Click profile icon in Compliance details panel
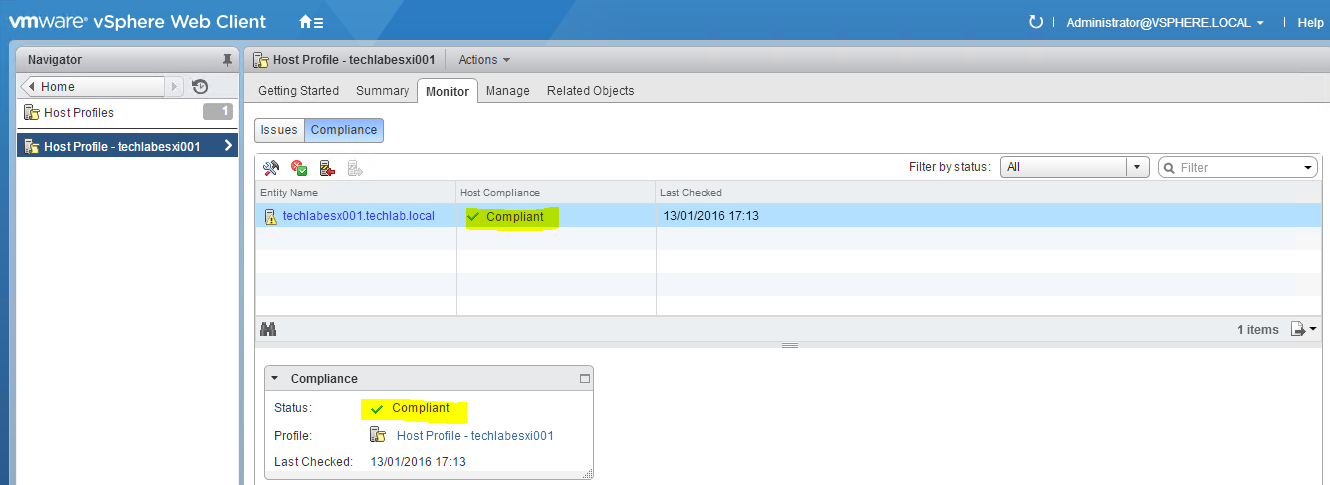 coord(377,435)
